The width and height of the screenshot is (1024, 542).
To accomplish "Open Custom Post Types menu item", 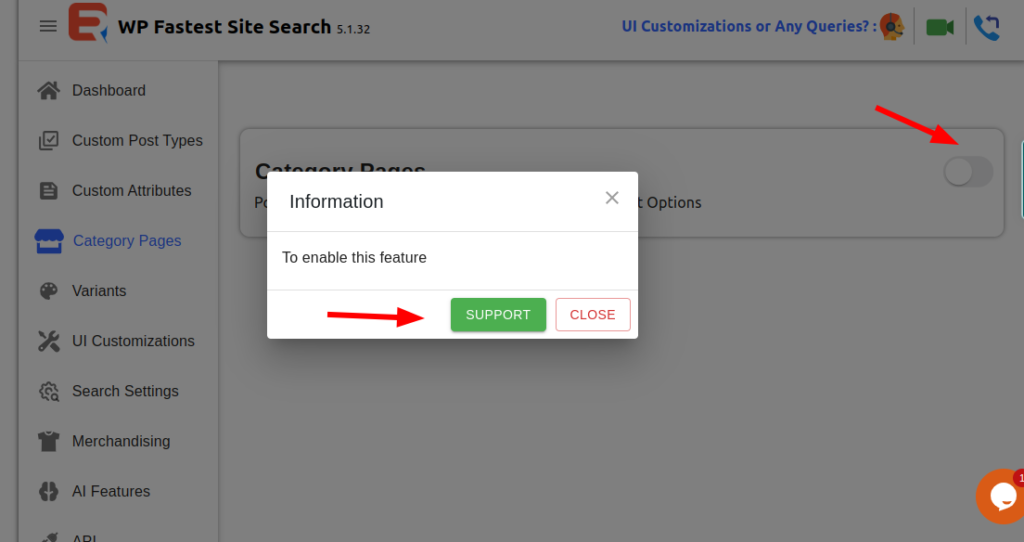I will [x=137, y=141].
